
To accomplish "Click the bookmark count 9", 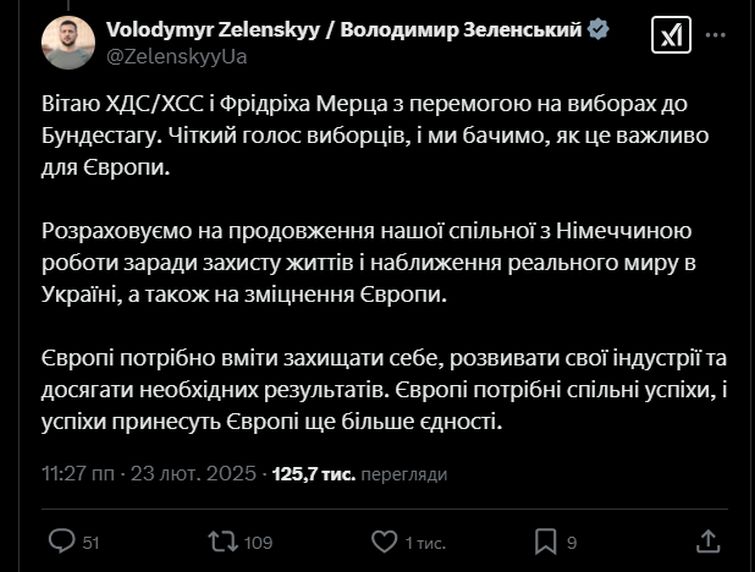I will coord(572,542).
